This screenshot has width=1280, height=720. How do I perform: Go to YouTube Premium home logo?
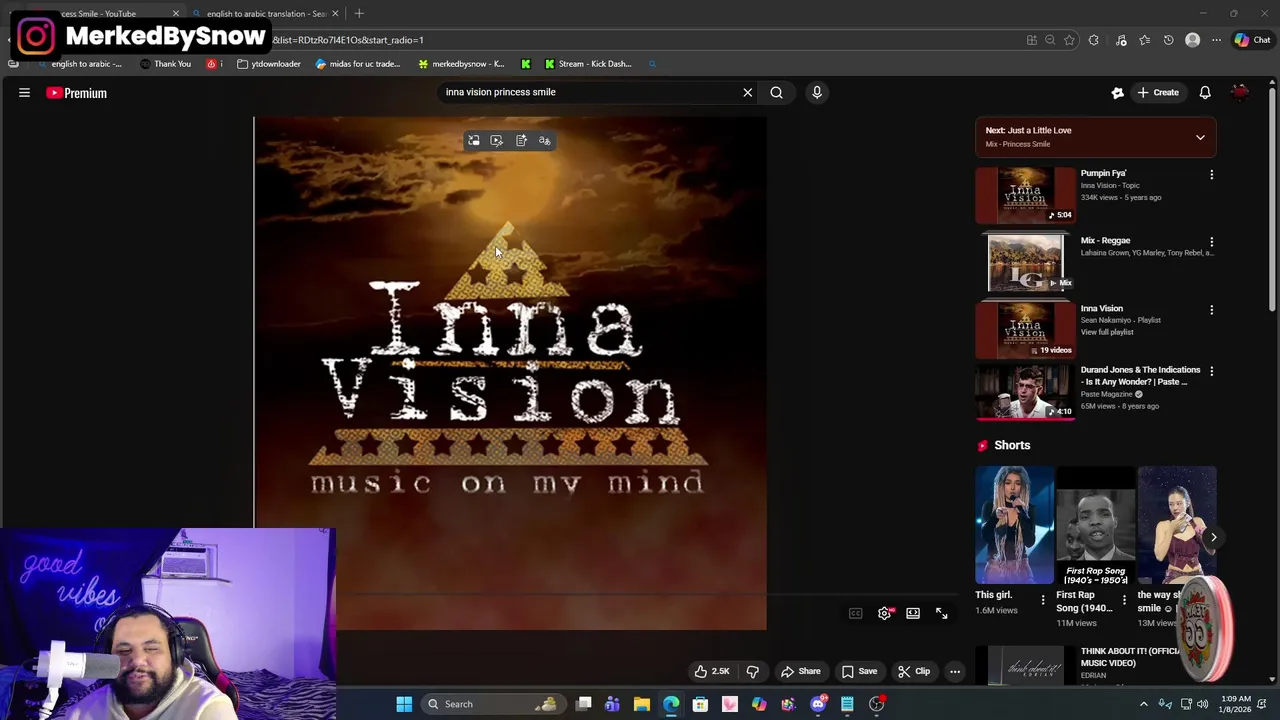(x=76, y=93)
